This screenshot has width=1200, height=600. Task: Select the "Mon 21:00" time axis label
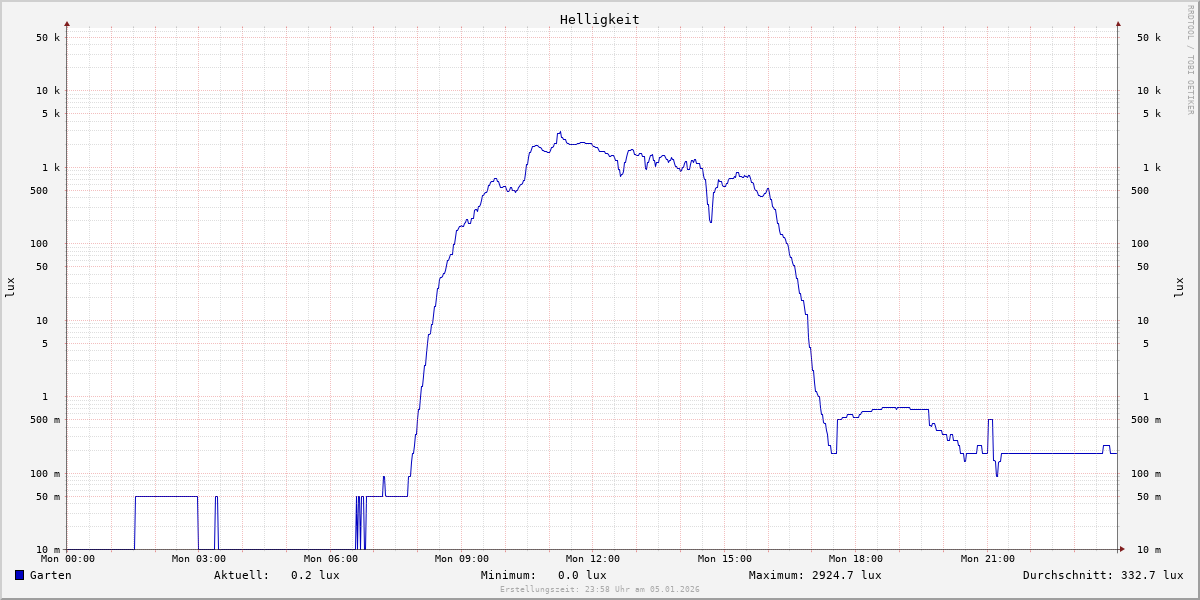988,559
